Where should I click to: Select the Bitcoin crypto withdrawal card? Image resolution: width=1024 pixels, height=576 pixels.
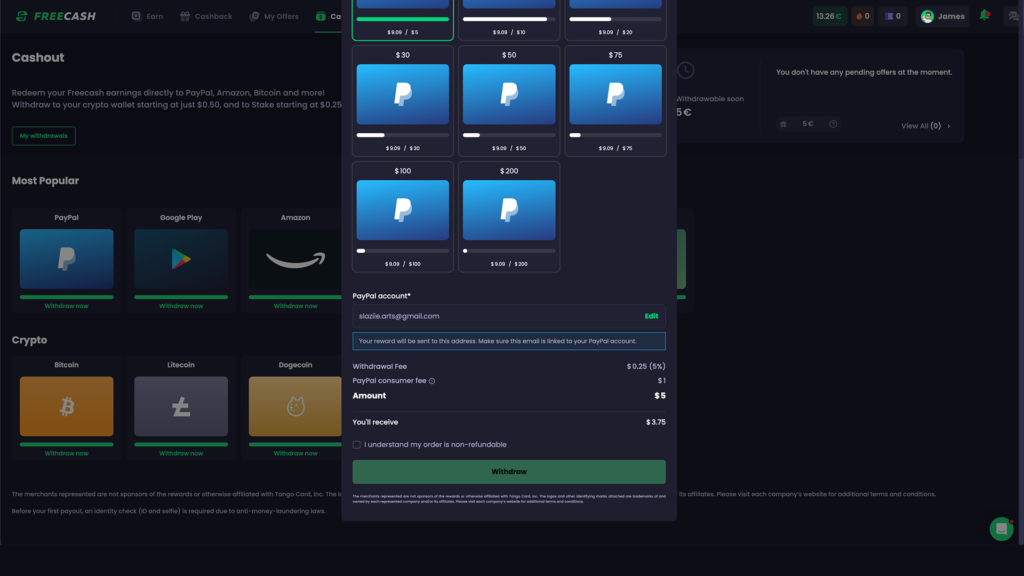(66, 405)
